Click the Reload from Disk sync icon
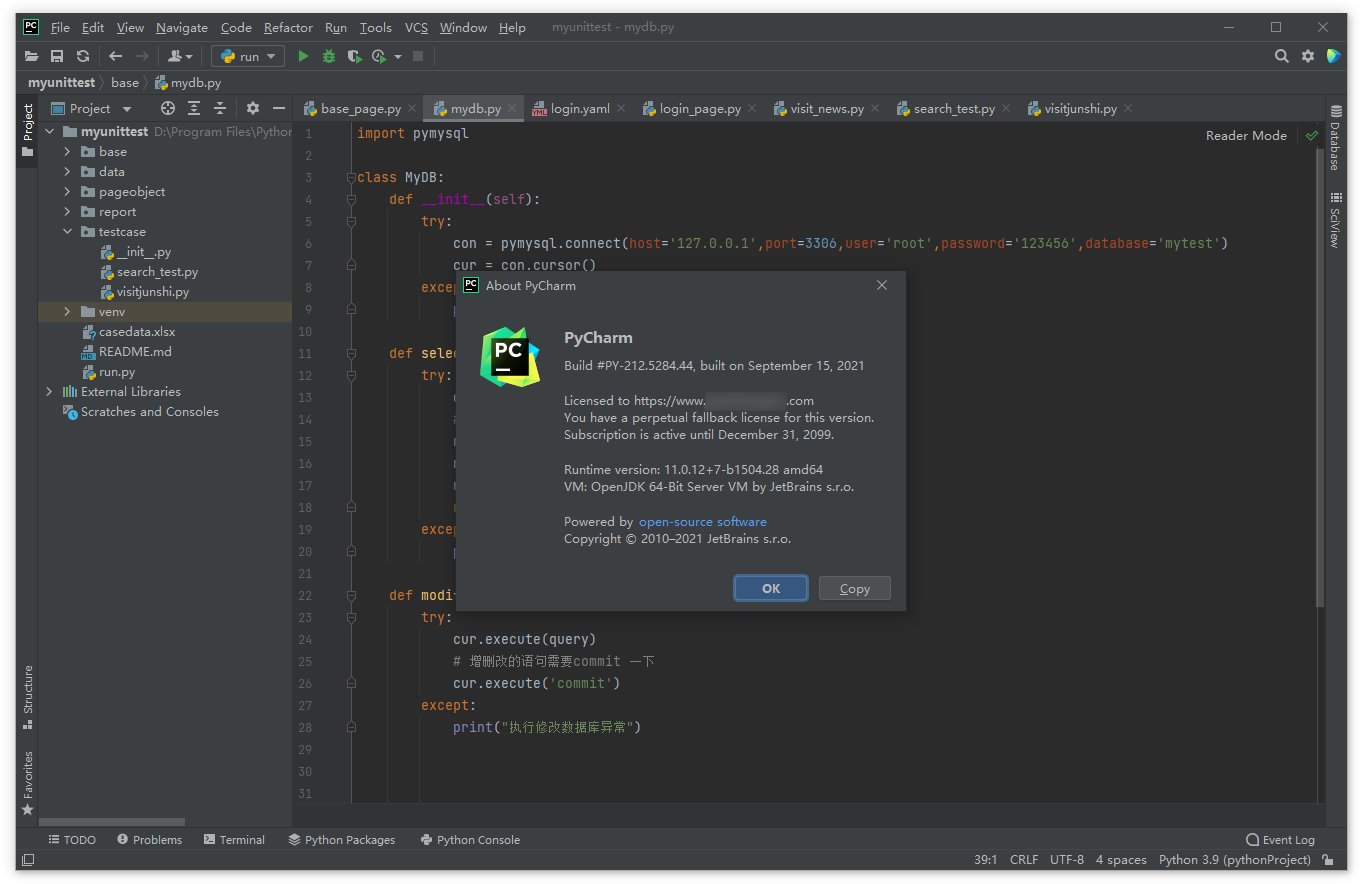 [x=83, y=57]
